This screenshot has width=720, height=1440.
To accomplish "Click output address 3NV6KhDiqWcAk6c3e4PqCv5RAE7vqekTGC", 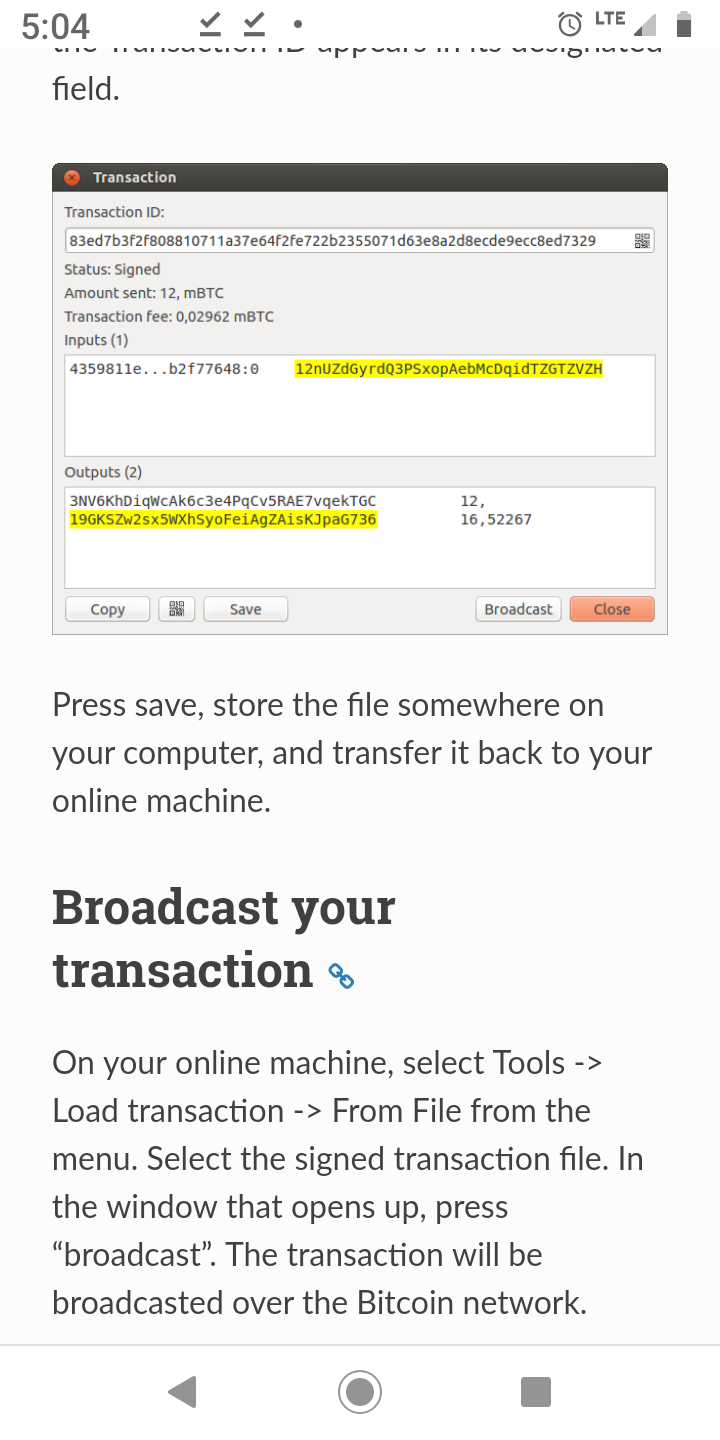I will (x=222, y=500).
